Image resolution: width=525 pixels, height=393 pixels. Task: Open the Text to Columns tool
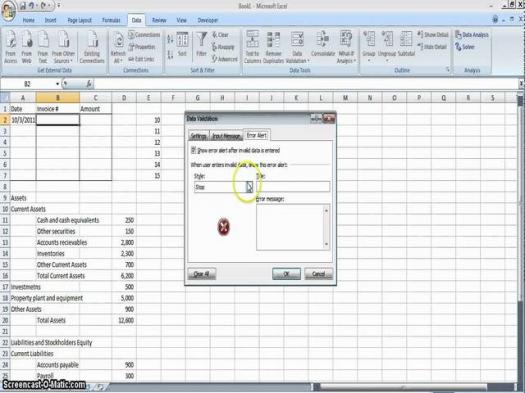point(252,47)
